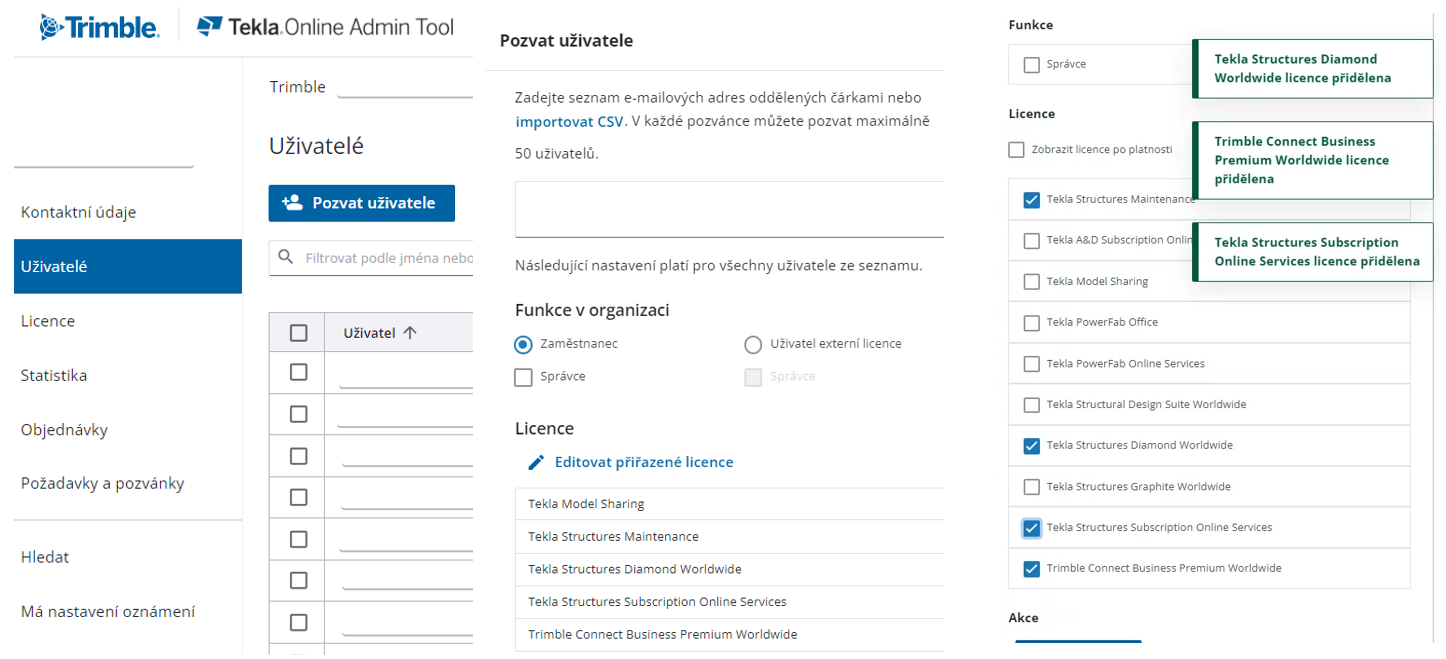Open Požadavky a pozvánky in sidebar
Screen dimensions: 1446x659
(x=102, y=483)
